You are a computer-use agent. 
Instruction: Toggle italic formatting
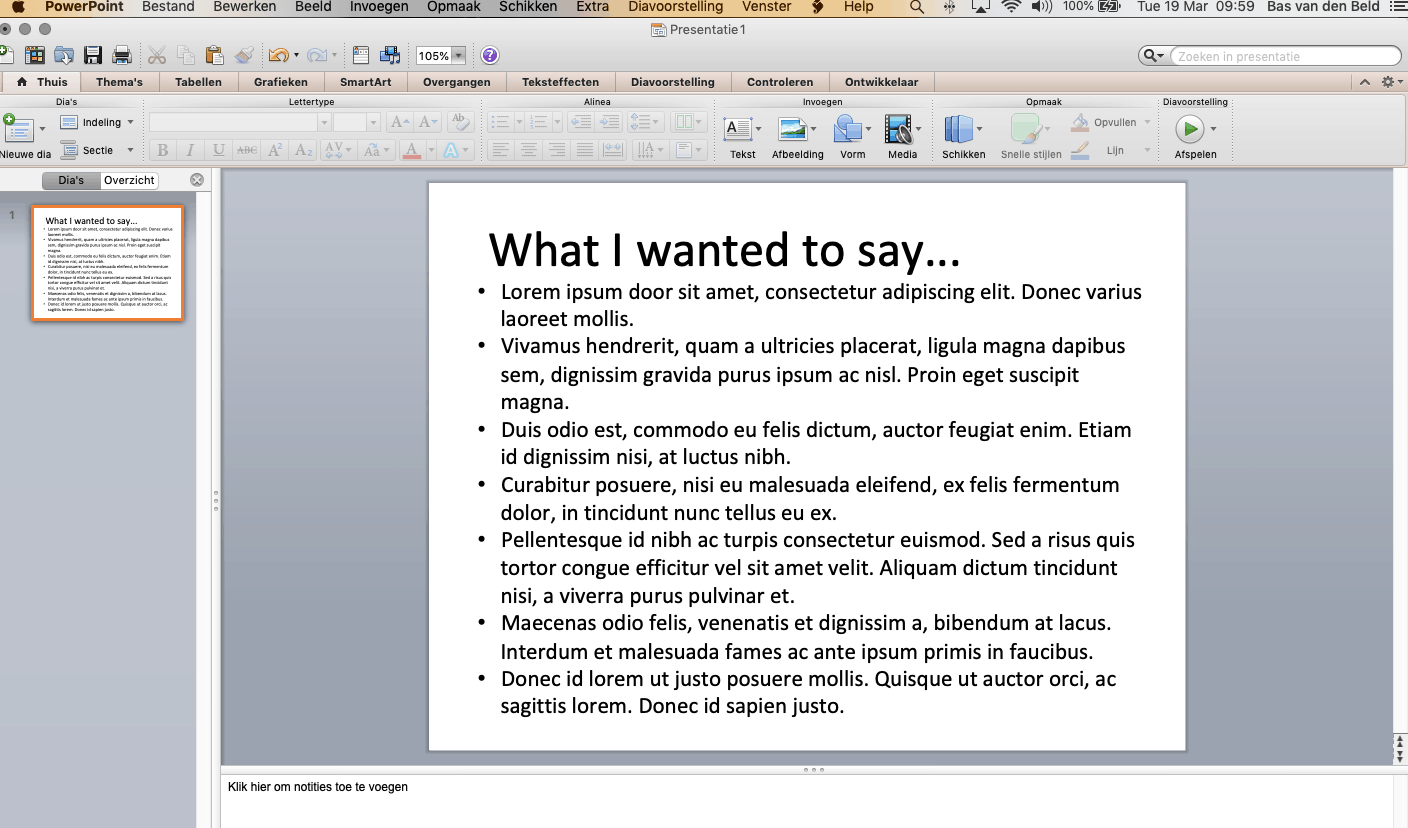click(190, 150)
